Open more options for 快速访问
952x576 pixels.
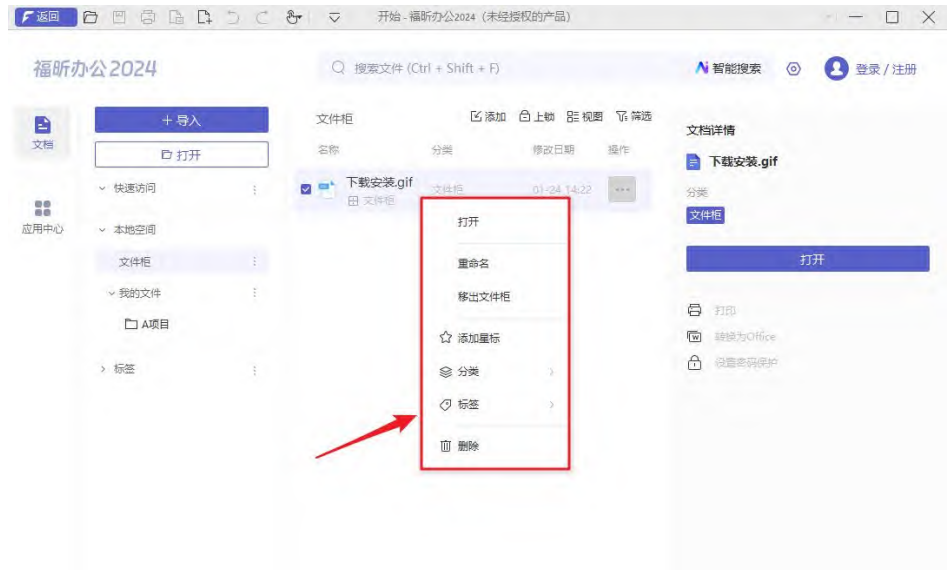(x=254, y=189)
